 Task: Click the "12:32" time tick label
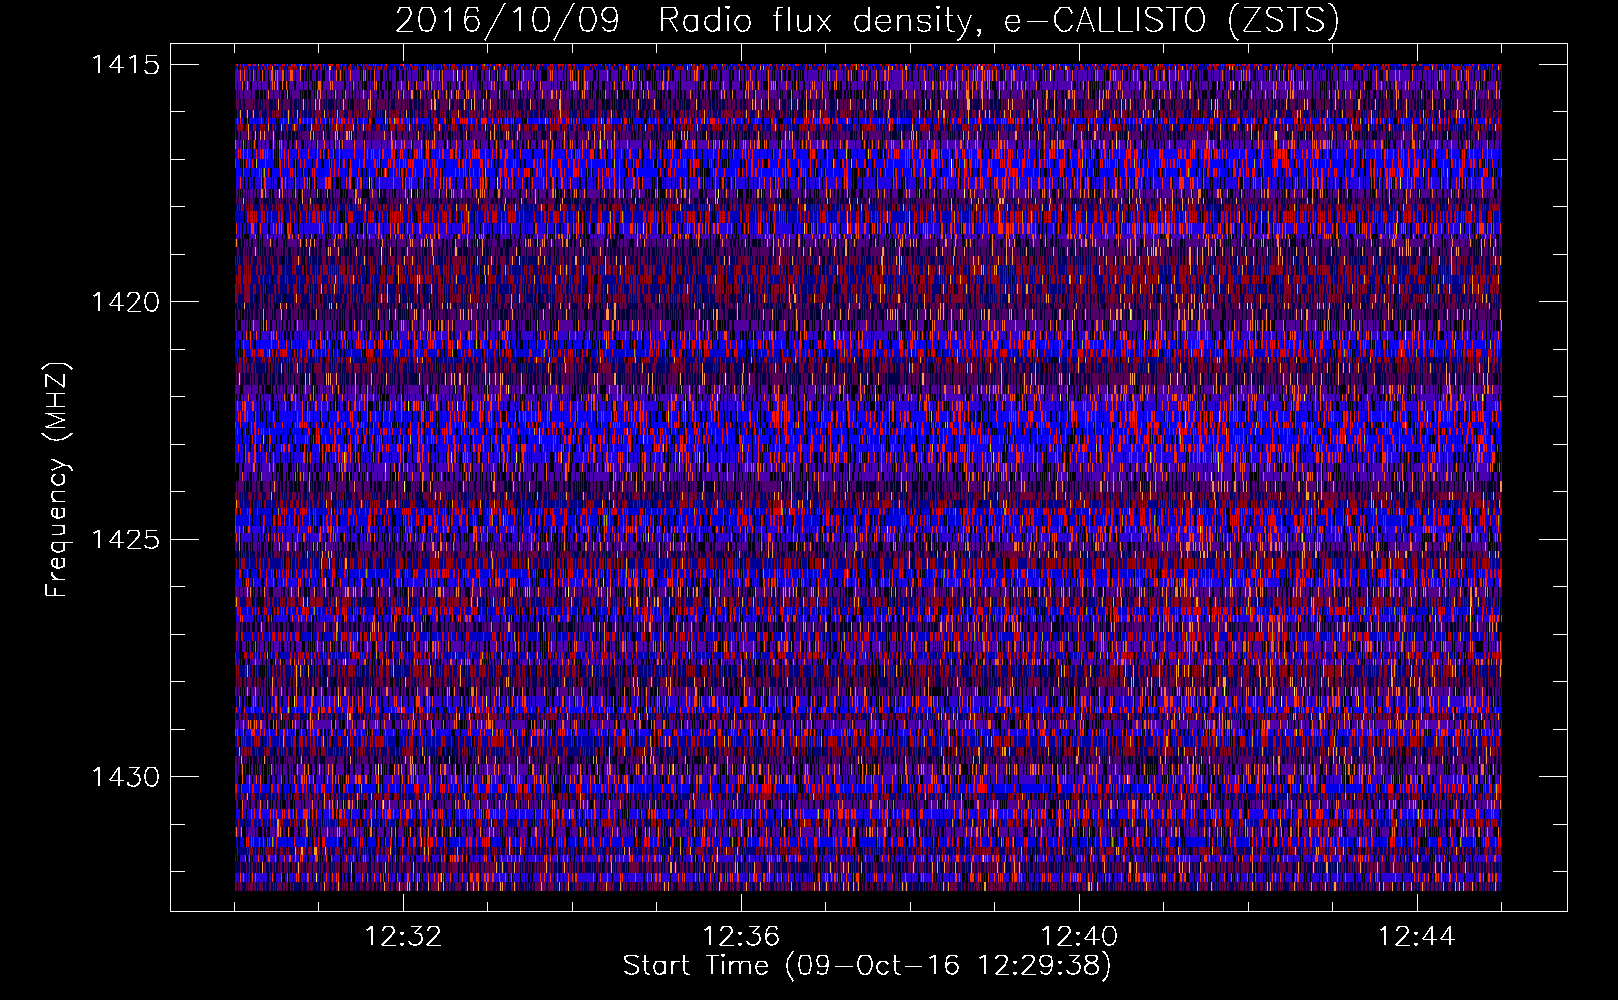(403, 937)
